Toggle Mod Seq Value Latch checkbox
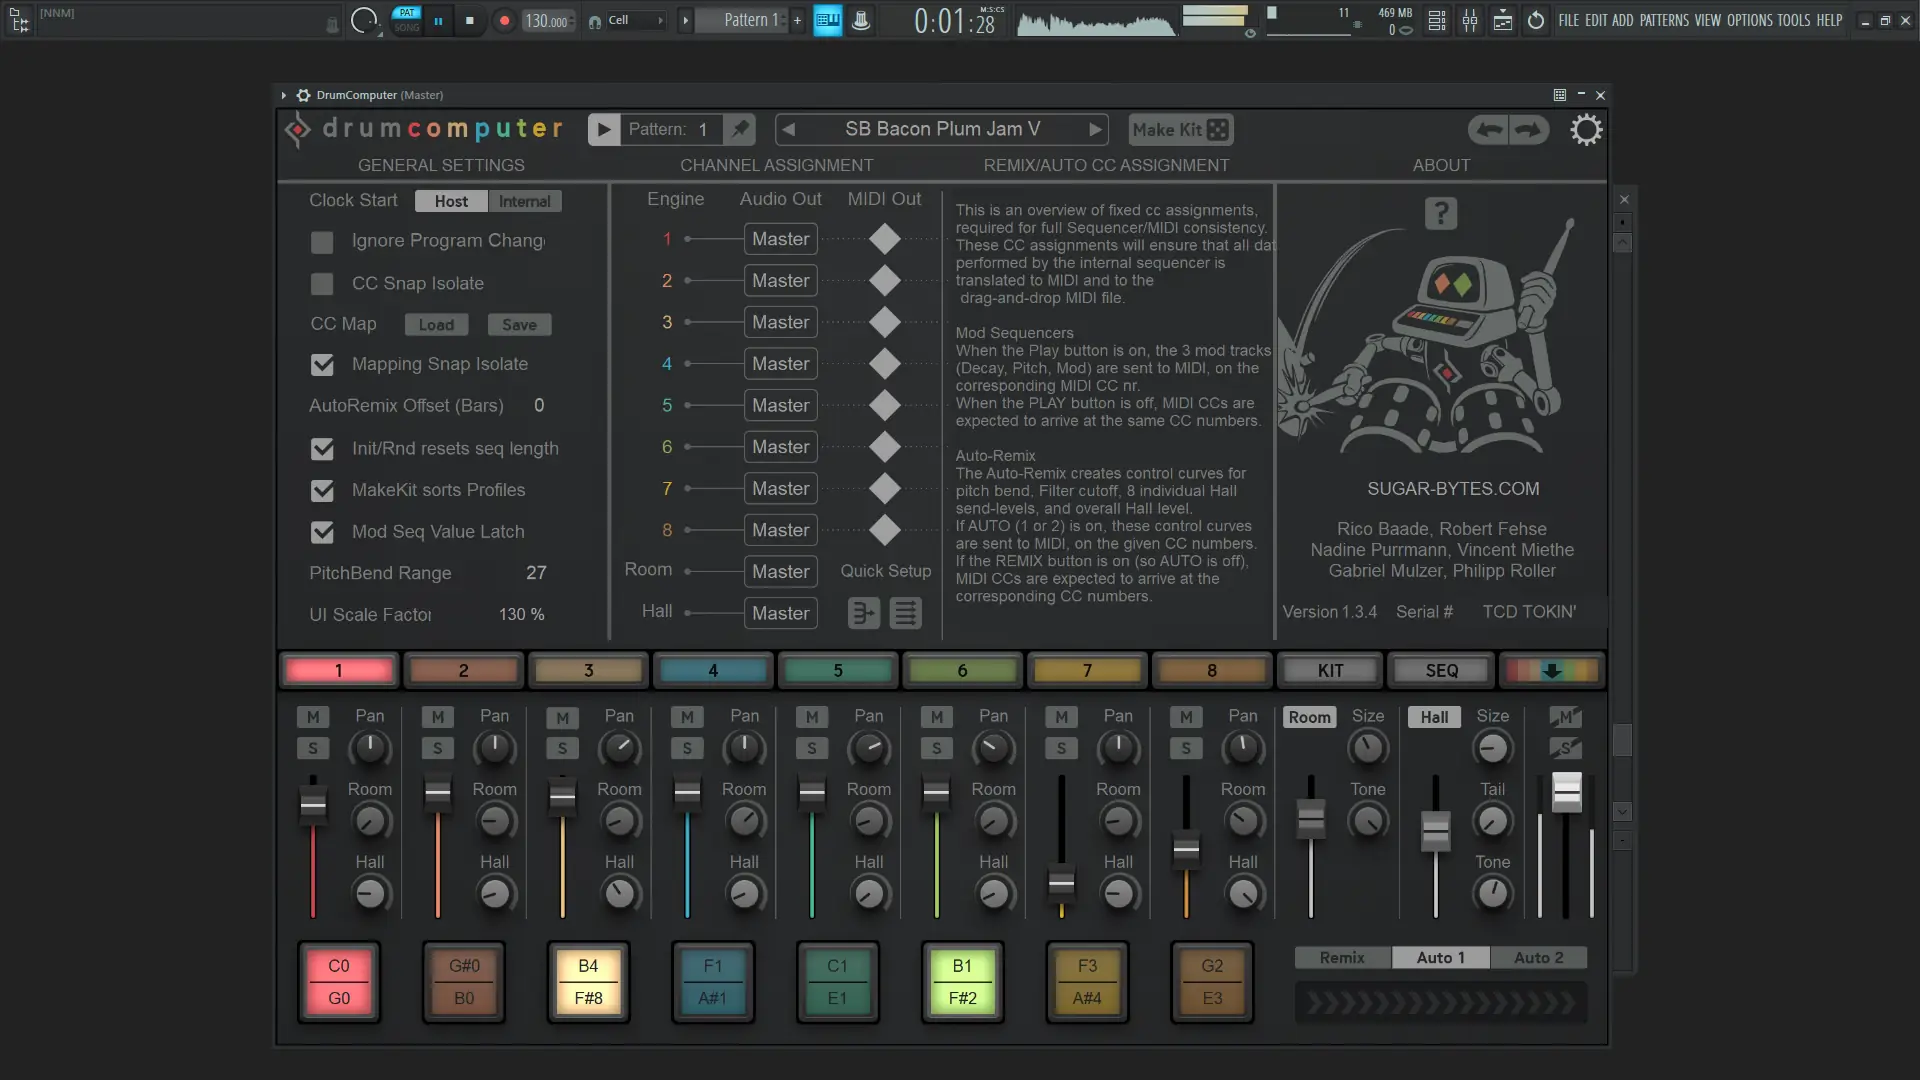1920x1080 pixels. pyautogui.click(x=322, y=532)
